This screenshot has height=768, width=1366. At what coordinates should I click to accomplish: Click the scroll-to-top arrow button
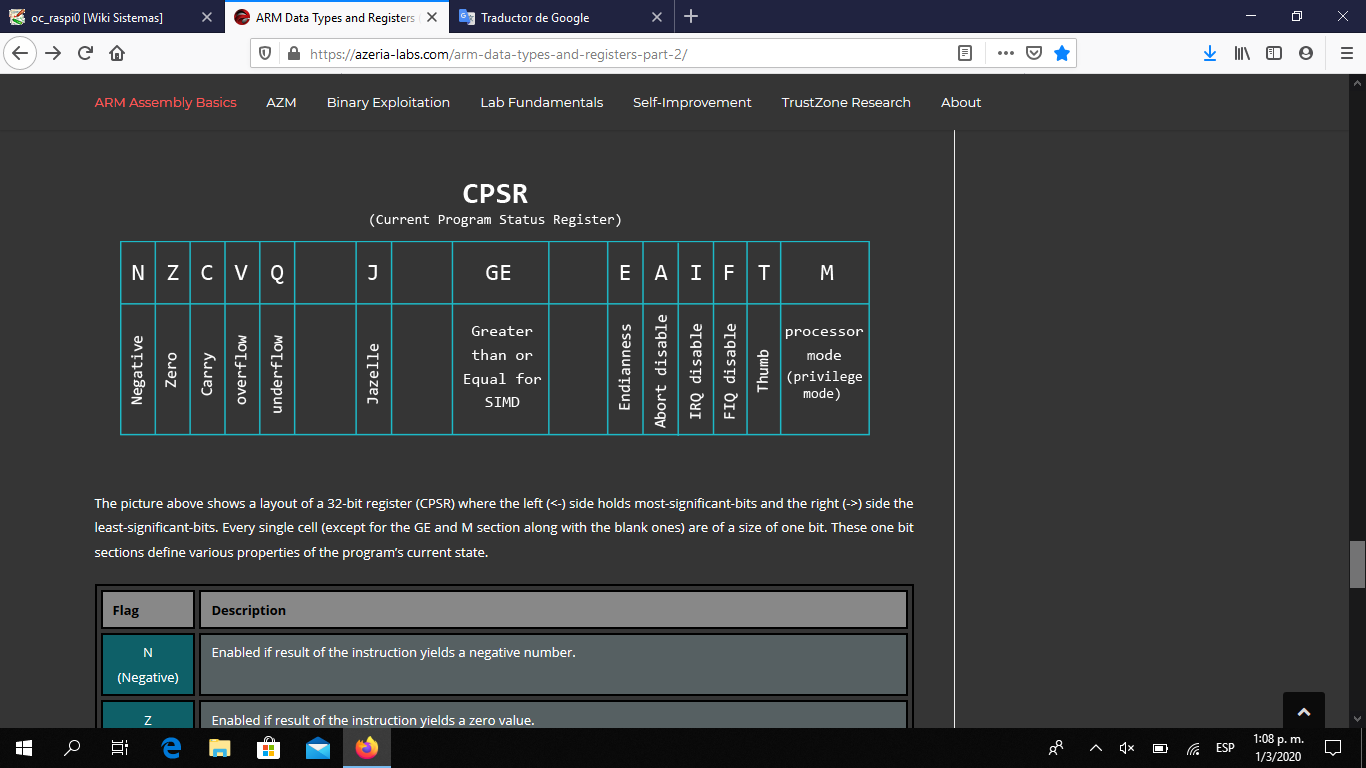coord(1303,712)
